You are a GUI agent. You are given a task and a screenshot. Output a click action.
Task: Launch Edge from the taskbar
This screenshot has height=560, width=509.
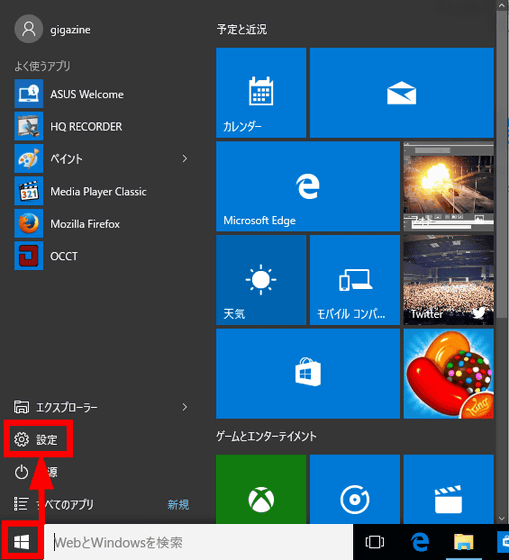coord(420,542)
